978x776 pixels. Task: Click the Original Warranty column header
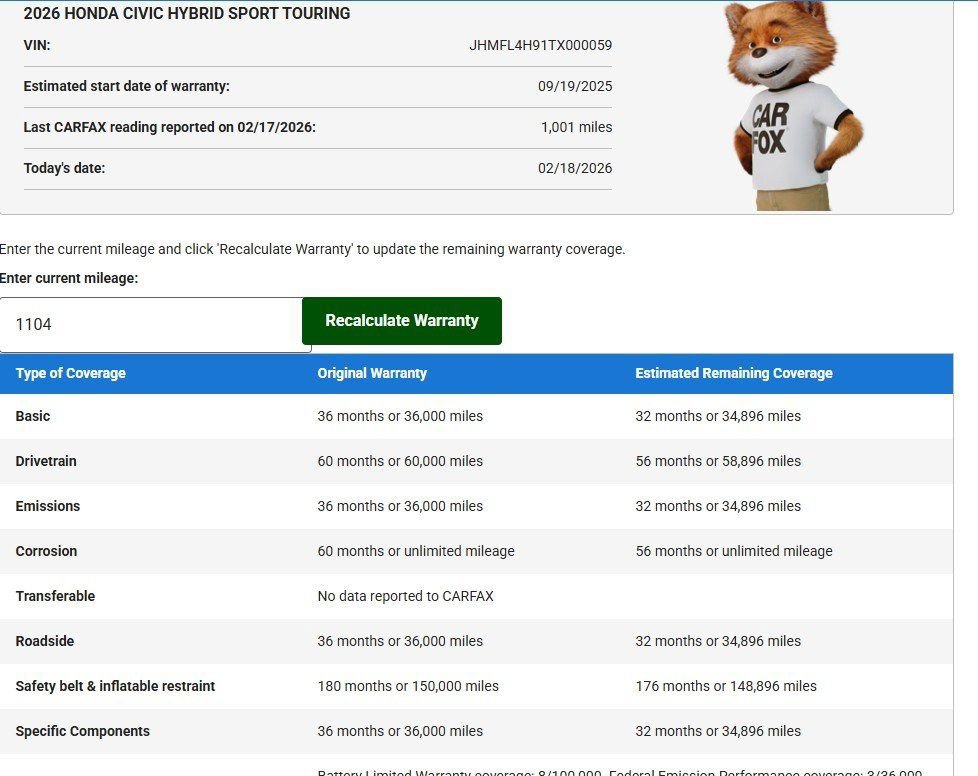tap(372, 373)
